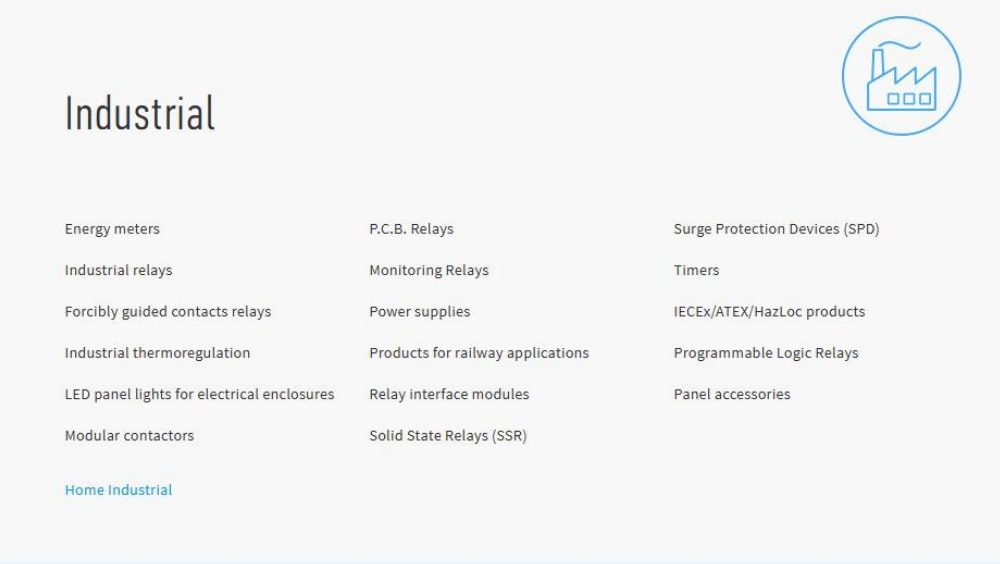
Task: Open P.C.B. Relays category
Action: (x=411, y=229)
